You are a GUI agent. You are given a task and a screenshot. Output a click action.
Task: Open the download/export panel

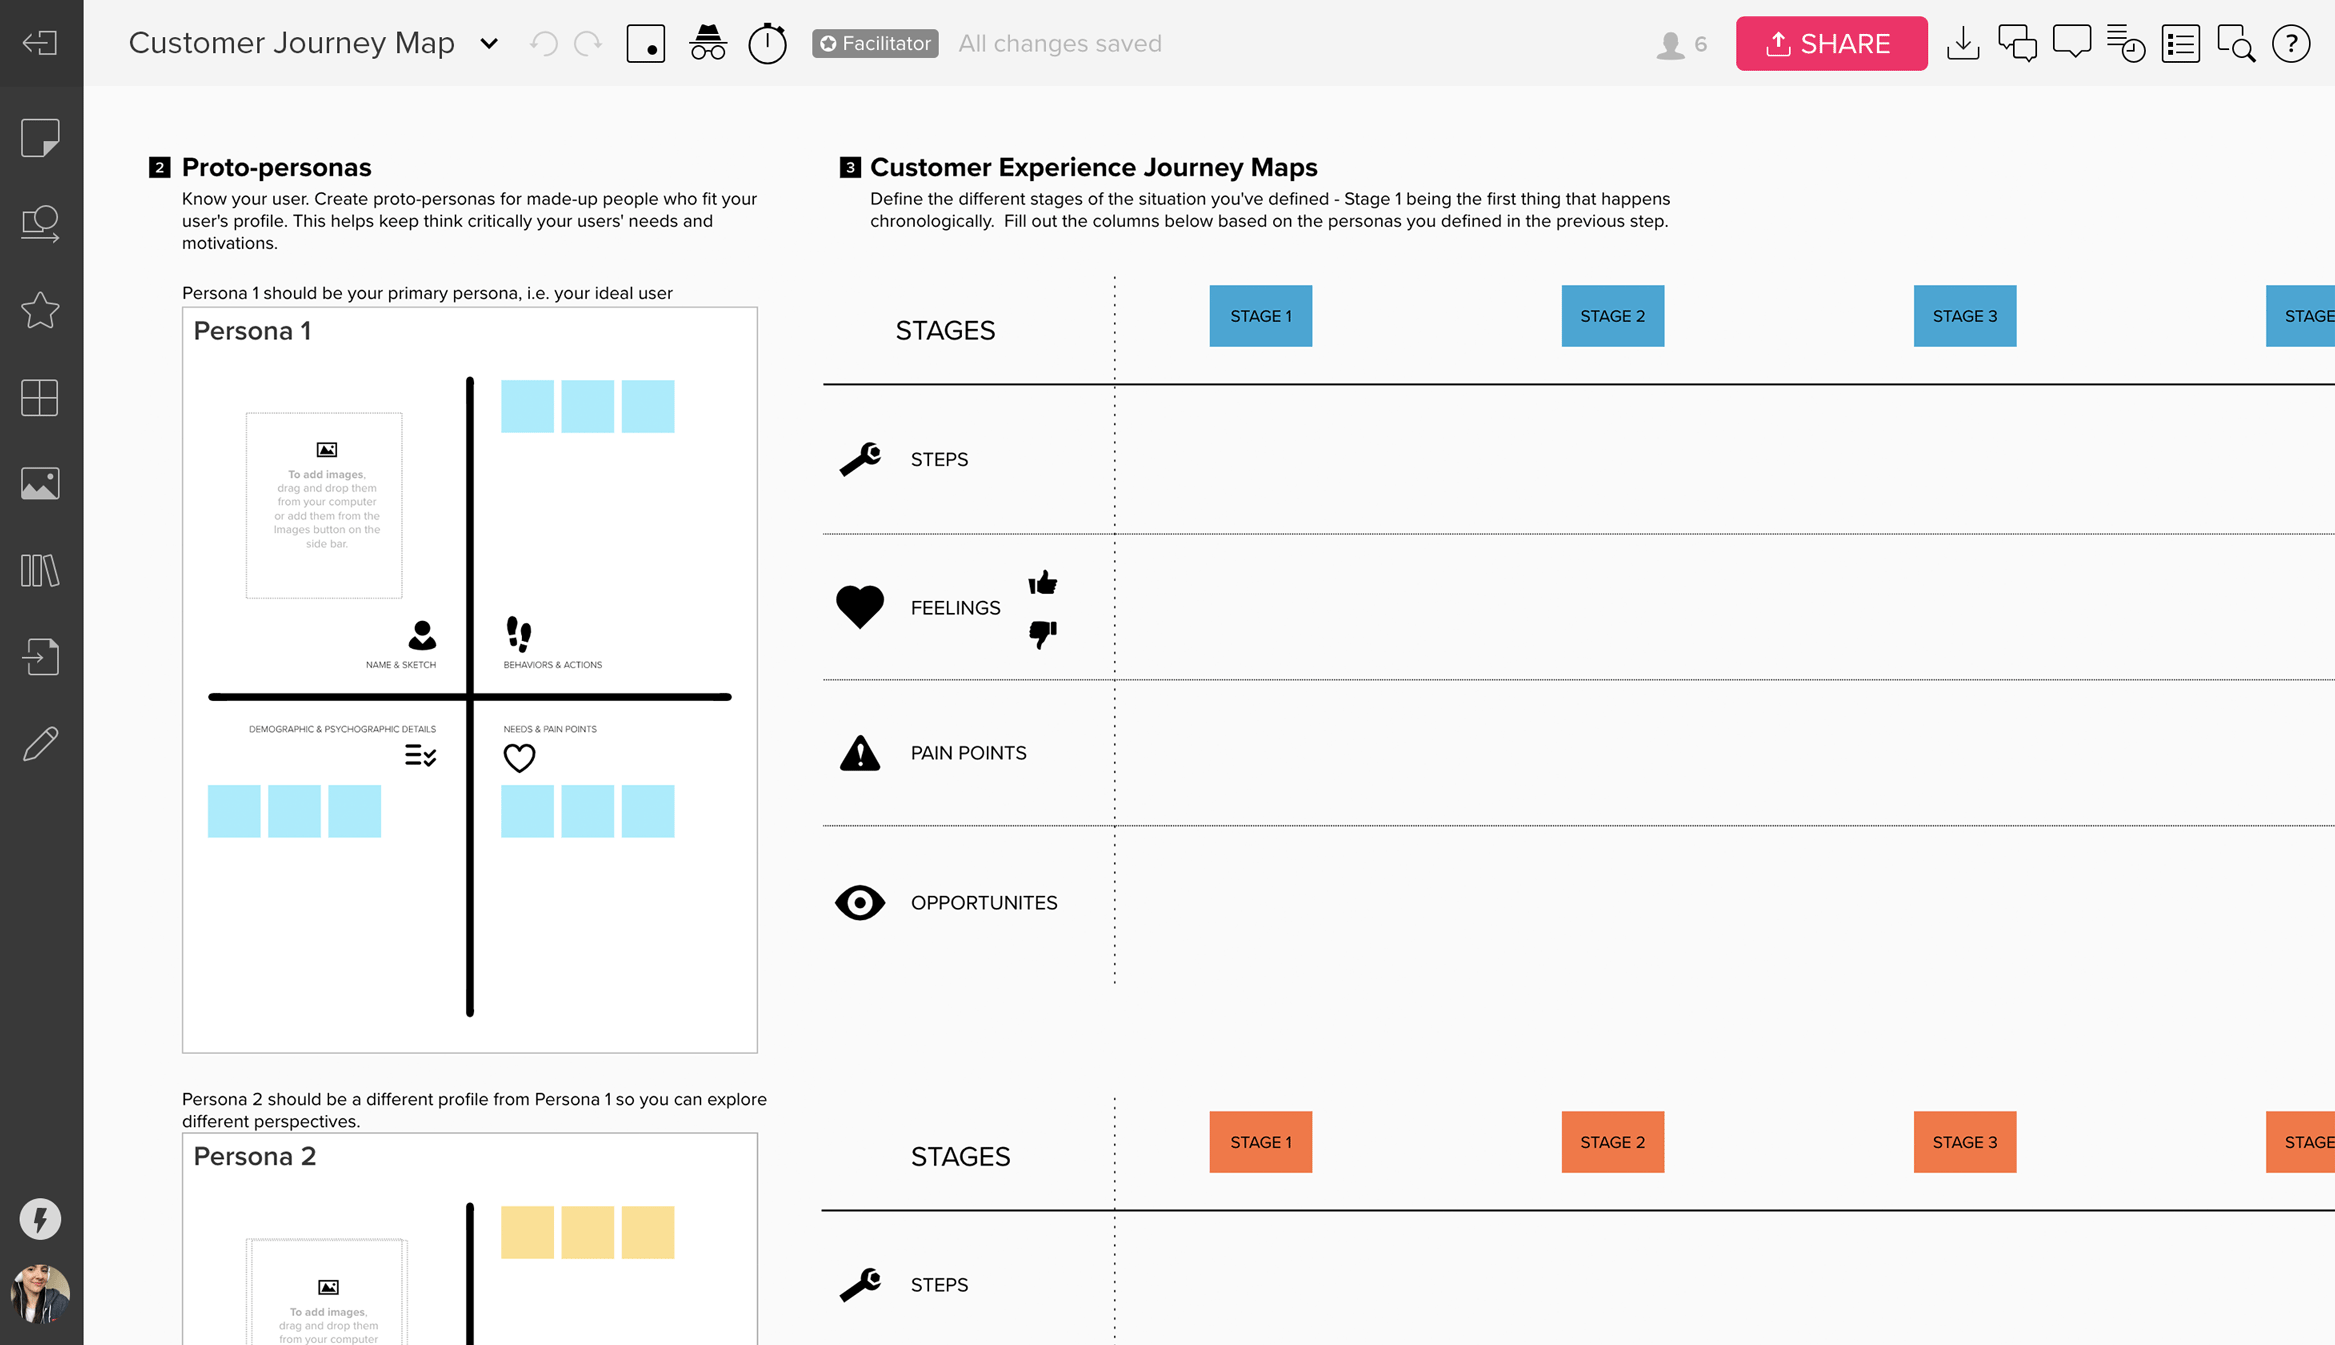click(1965, 43)
